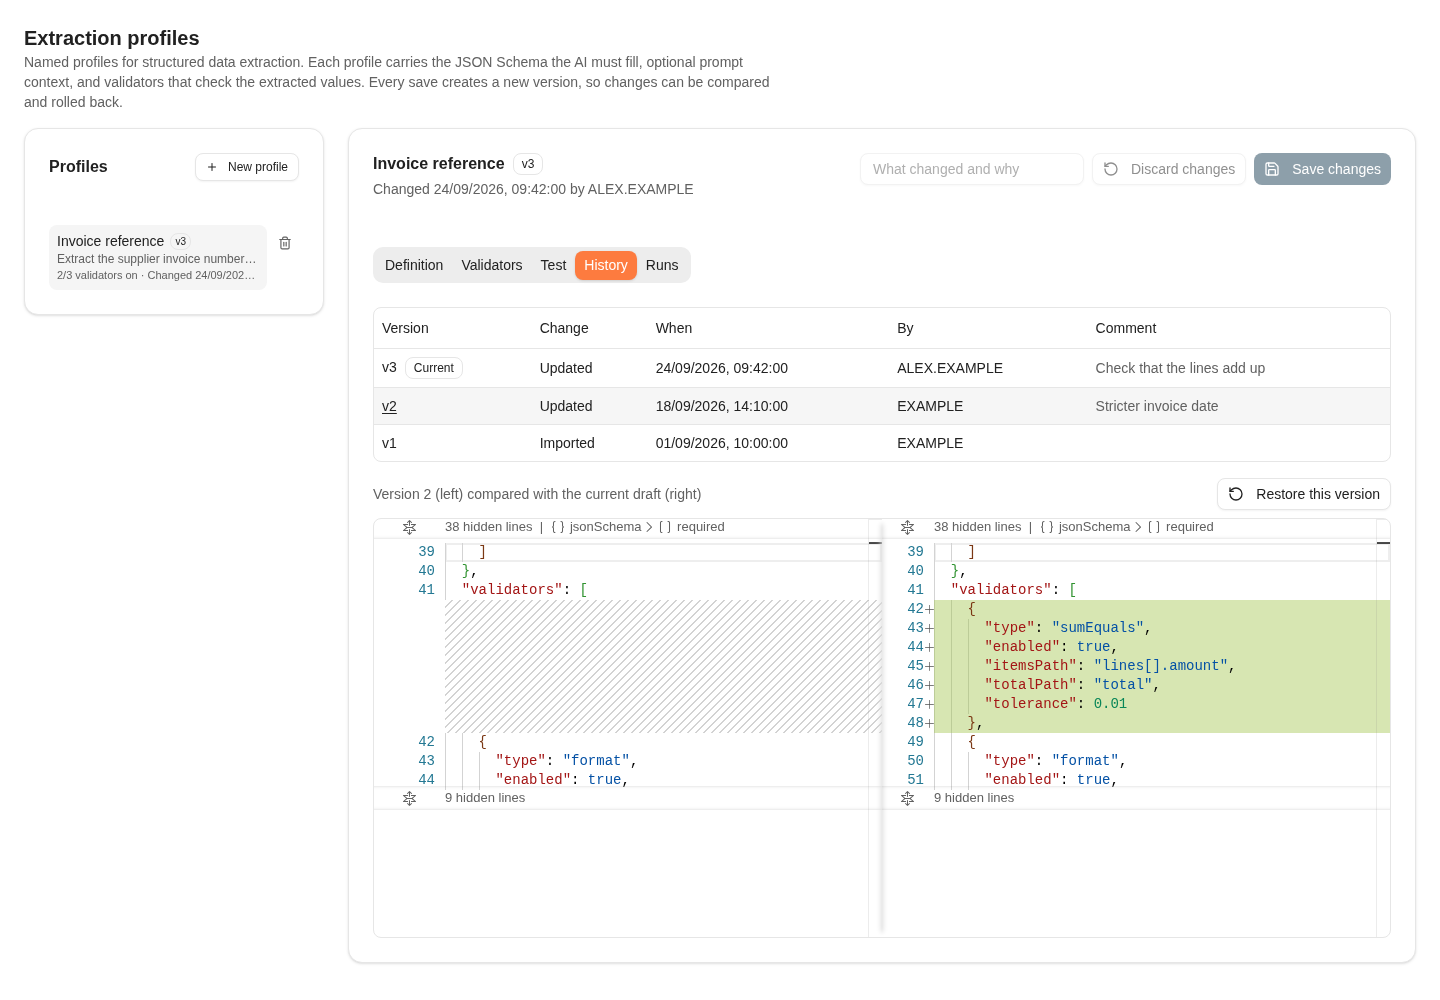1440x1000 pixels.
Task: Click the added "sumEquals" line in diff
Action: 1162,628
